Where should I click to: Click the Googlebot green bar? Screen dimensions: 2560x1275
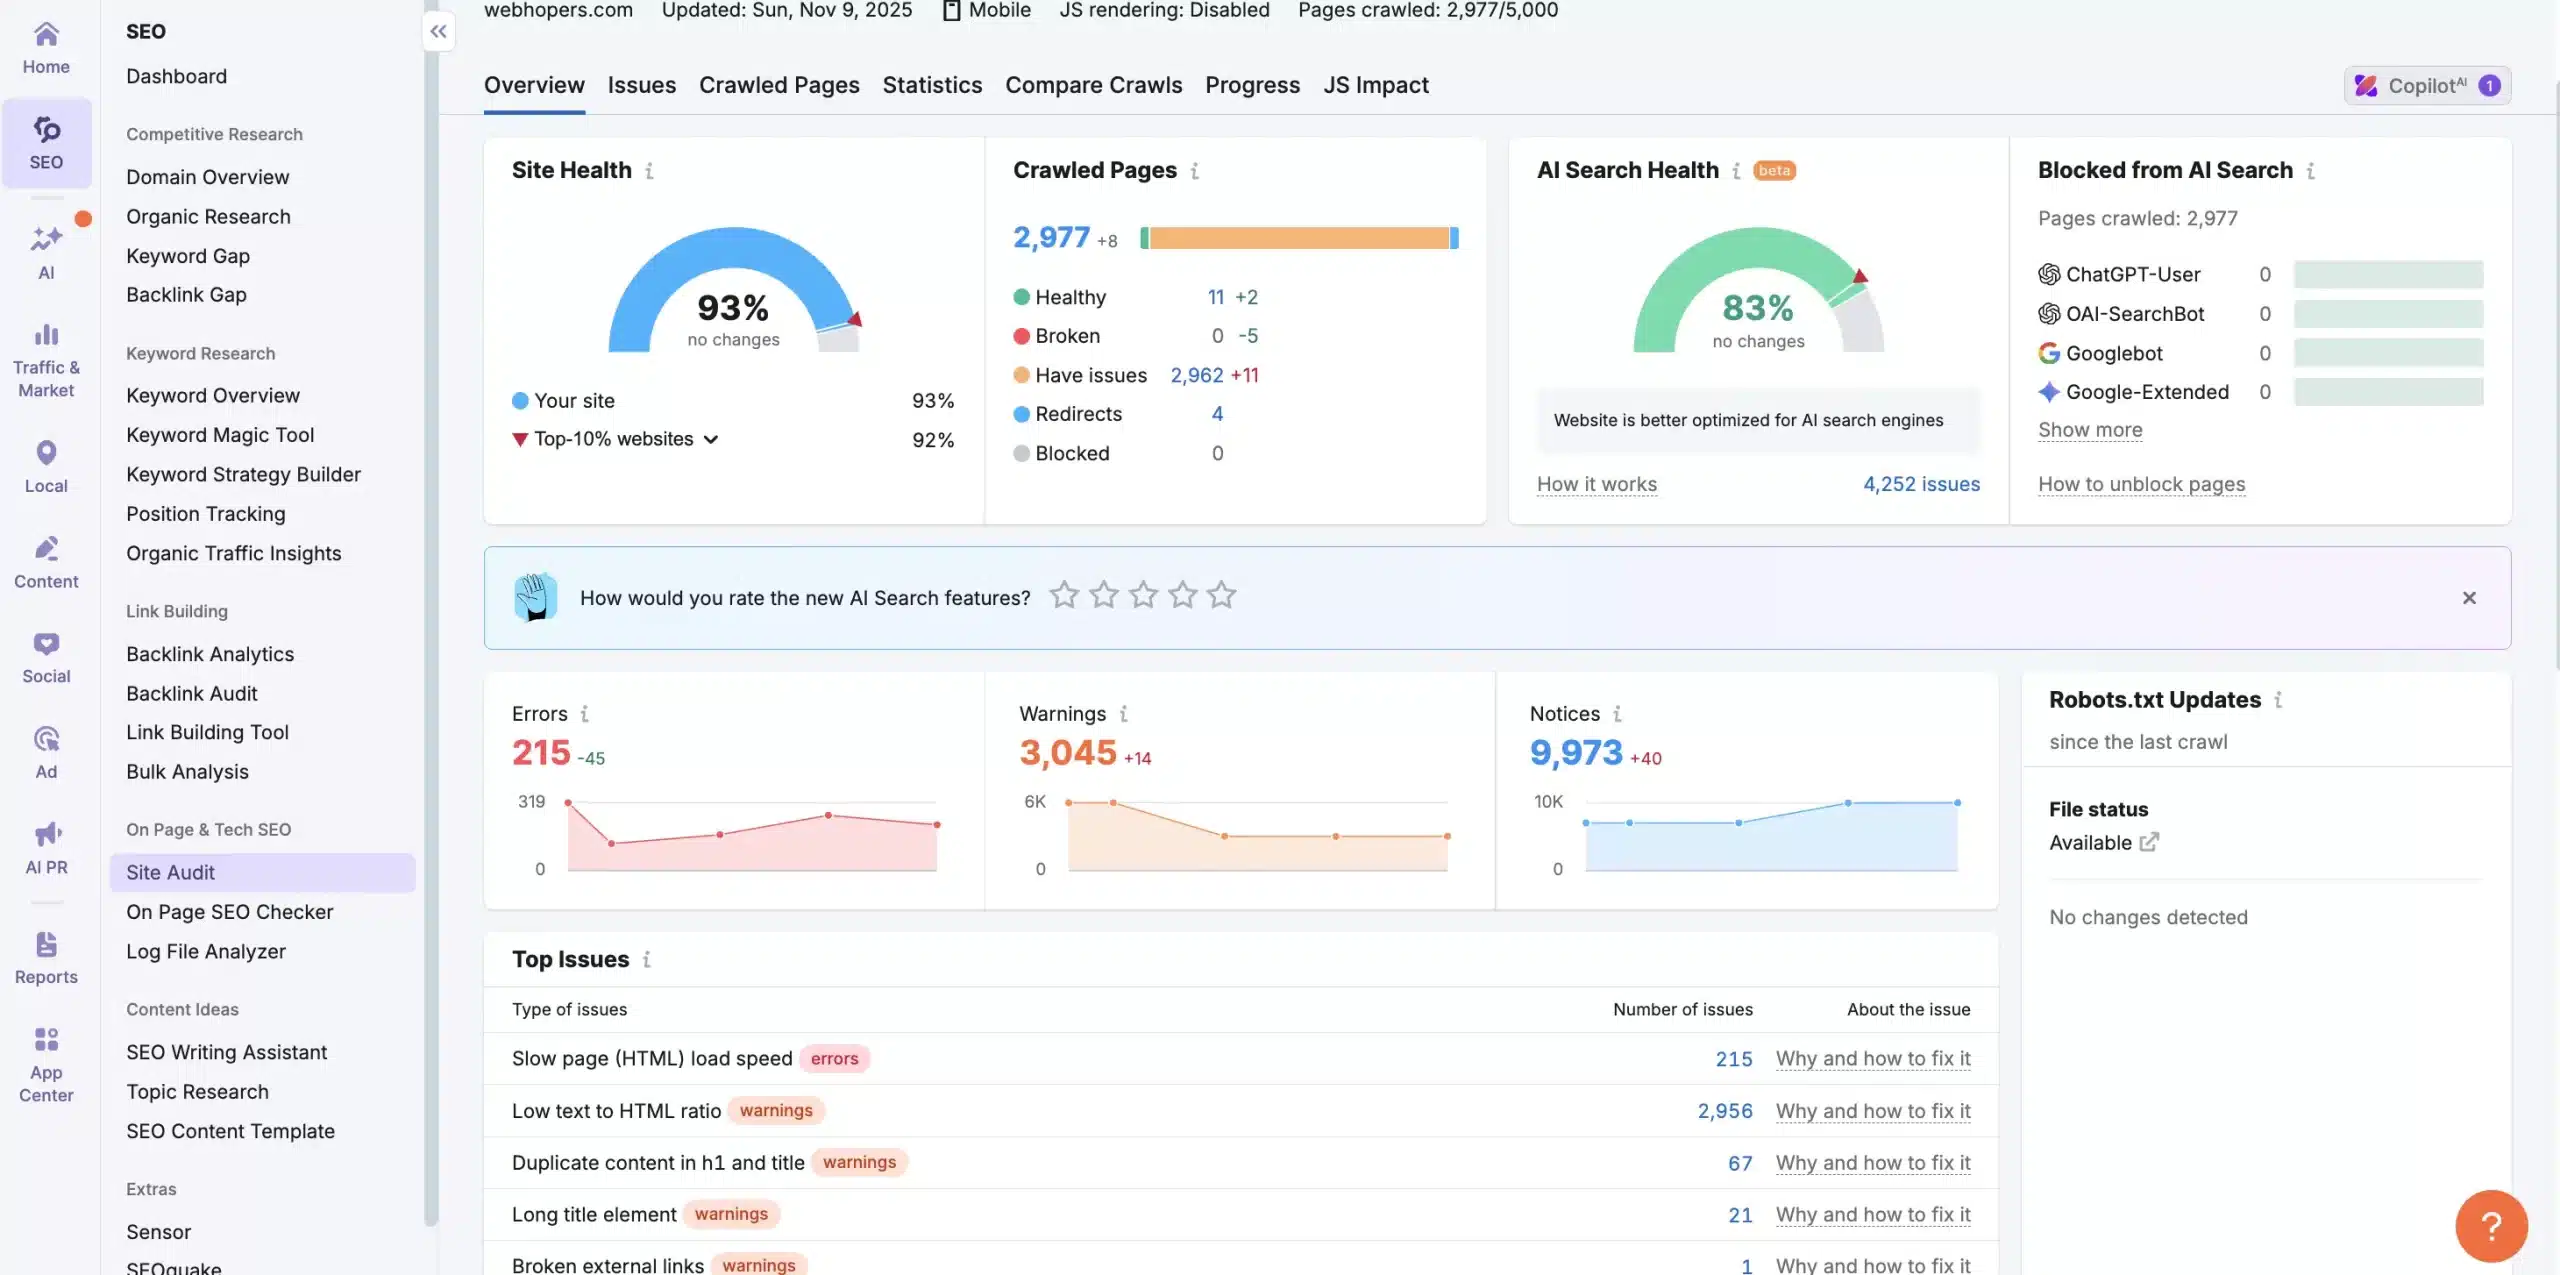pyautogui.click(x=2388, y=353)
